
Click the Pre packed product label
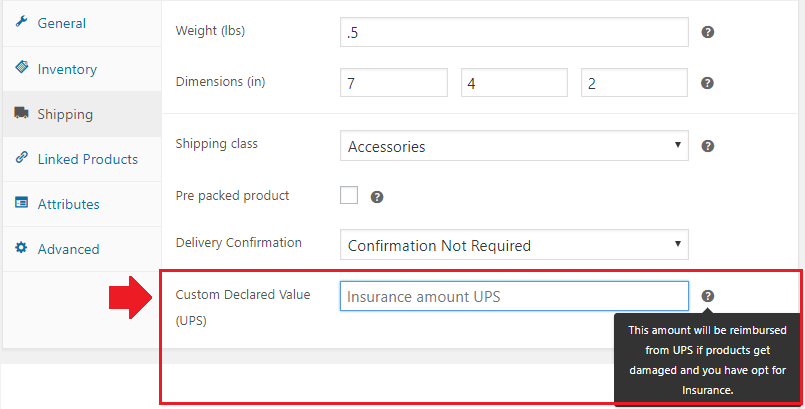tap(233, 196)
